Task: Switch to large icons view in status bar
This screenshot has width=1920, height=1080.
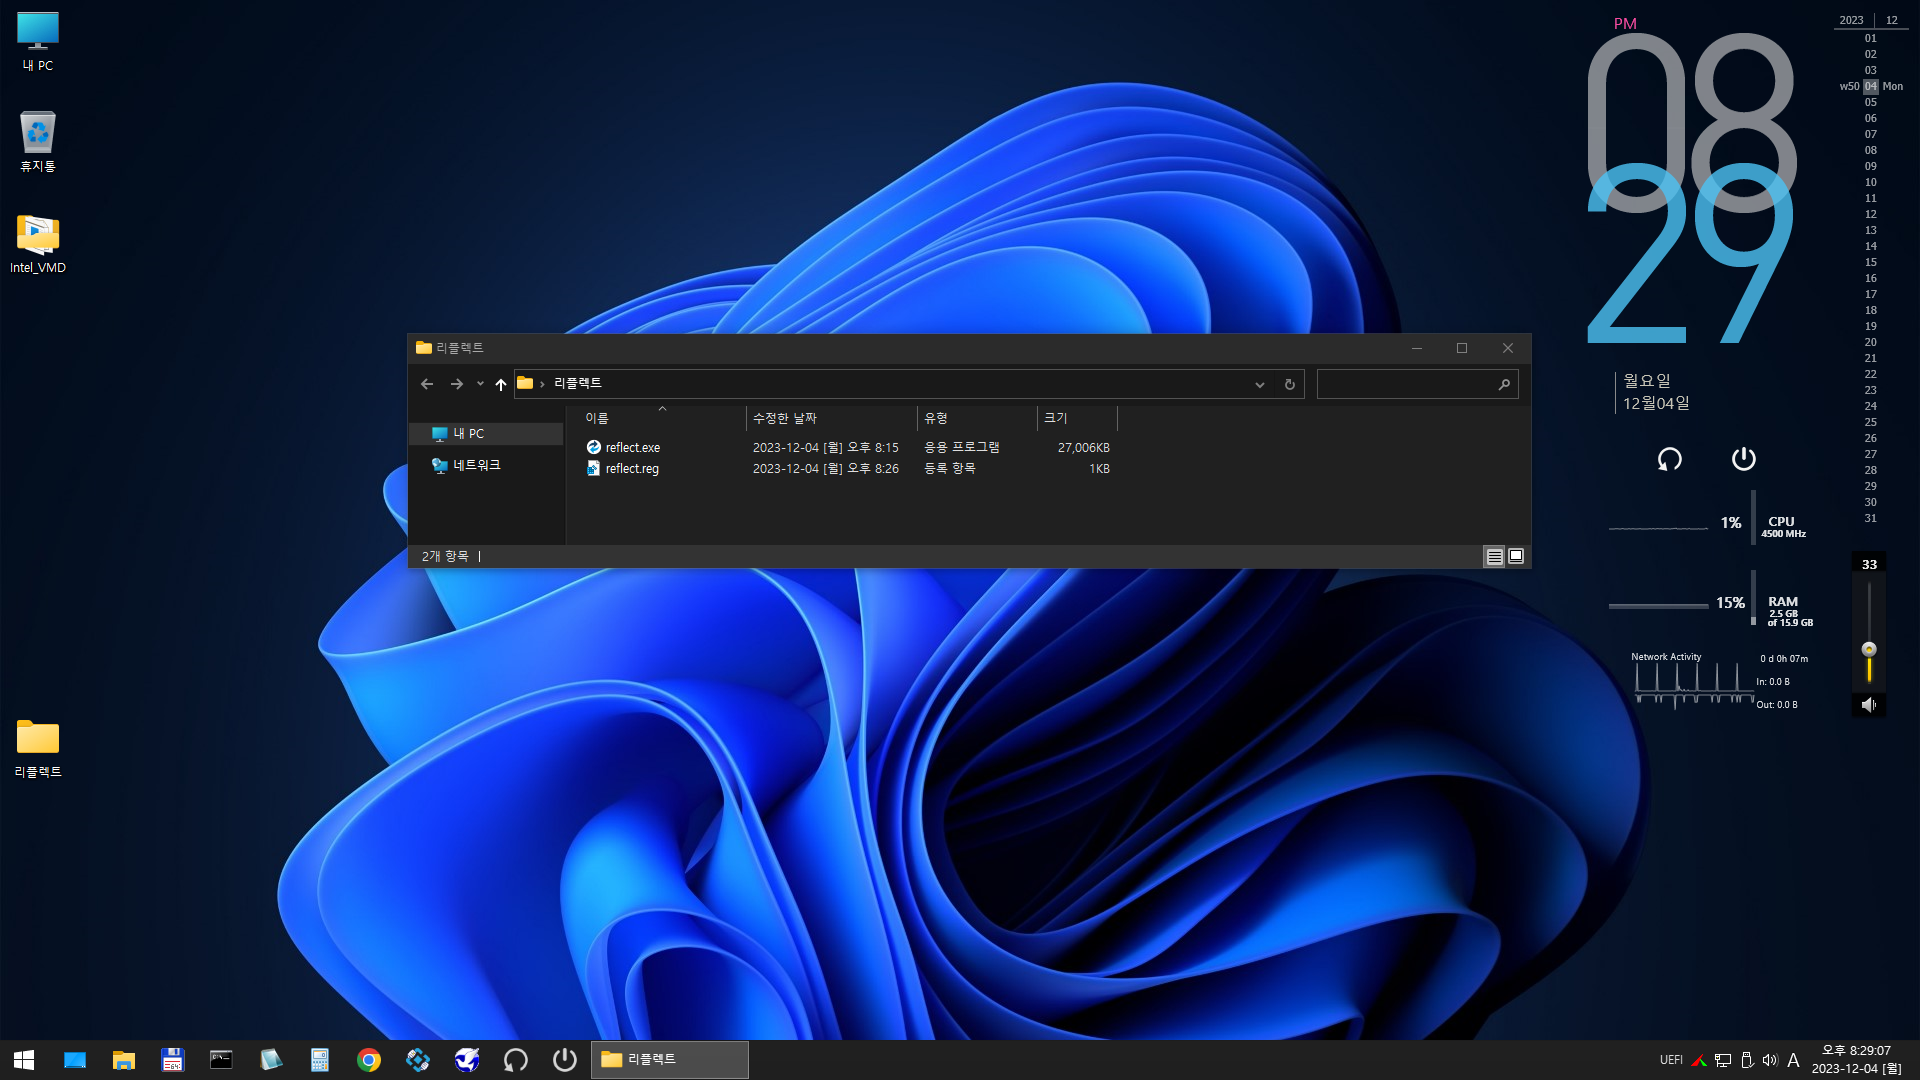Action: (1516, 557)
